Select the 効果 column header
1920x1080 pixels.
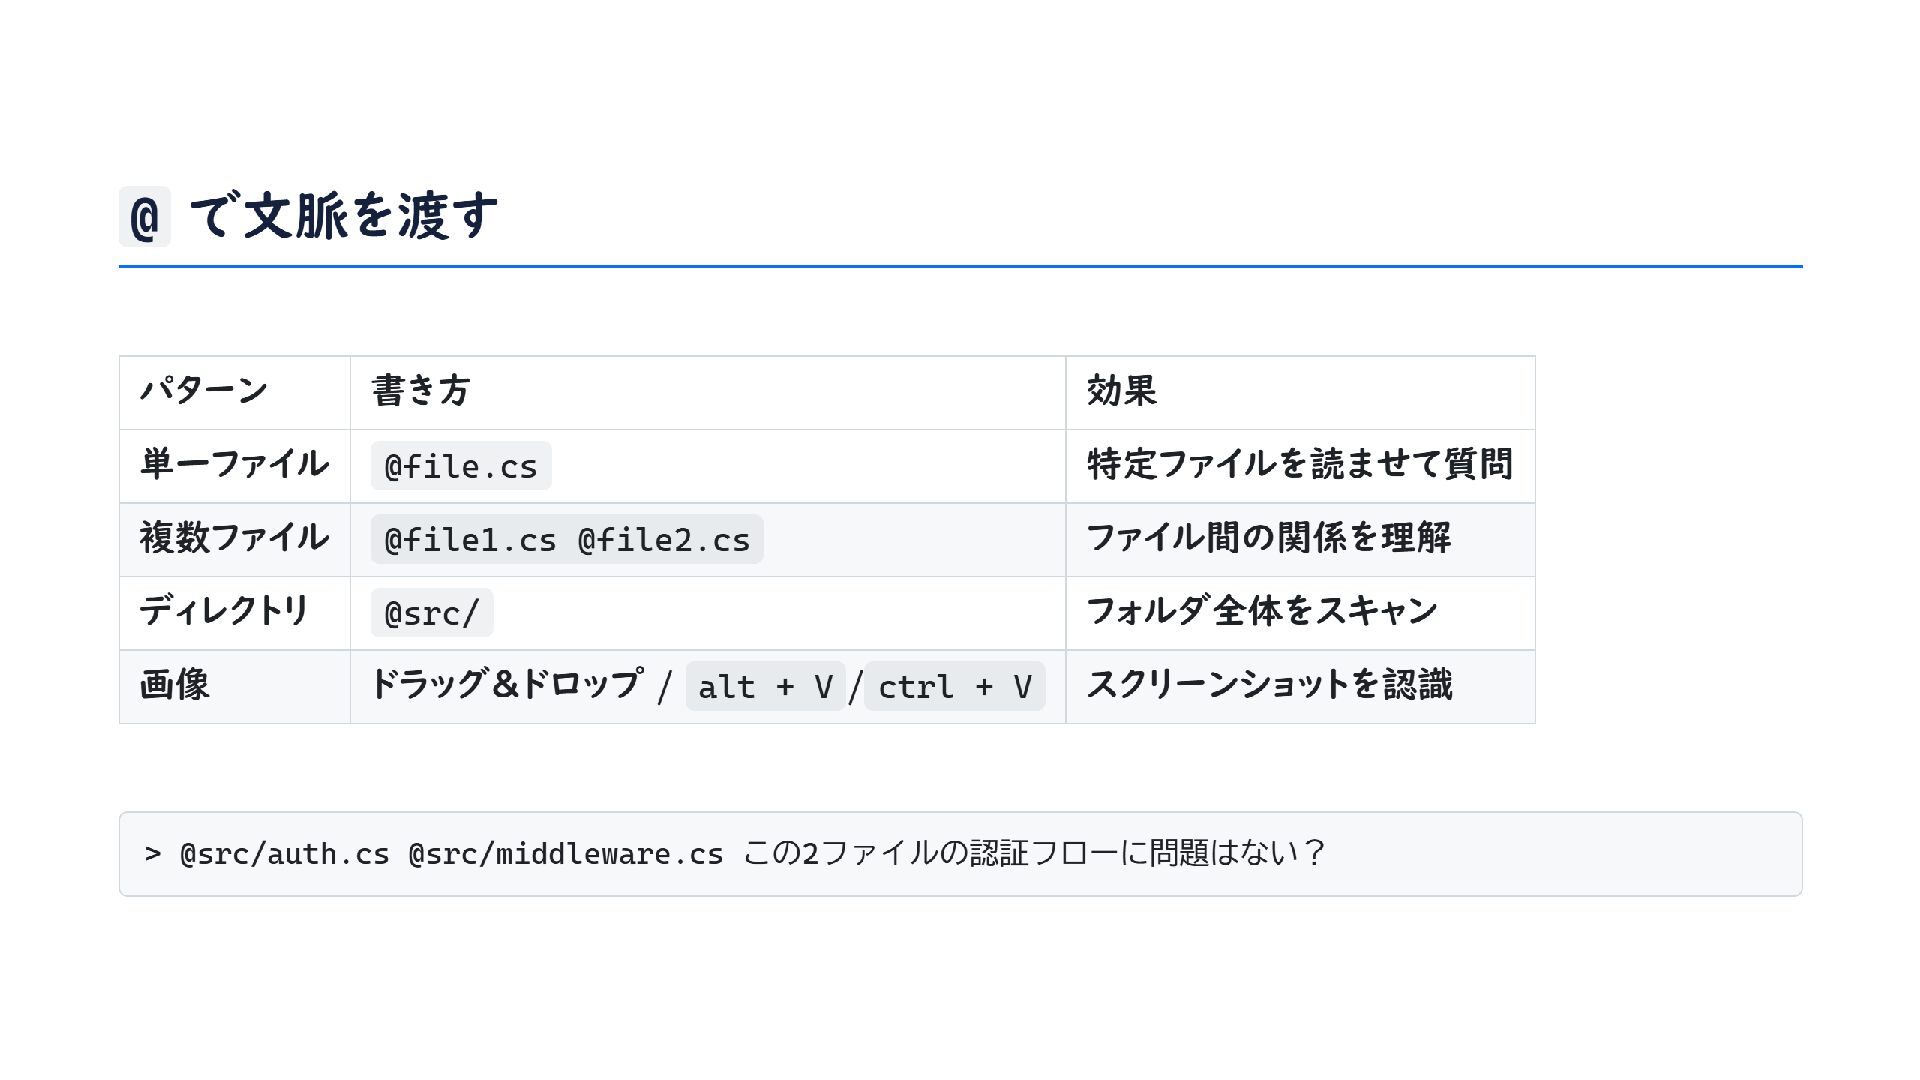point(1122,391)
